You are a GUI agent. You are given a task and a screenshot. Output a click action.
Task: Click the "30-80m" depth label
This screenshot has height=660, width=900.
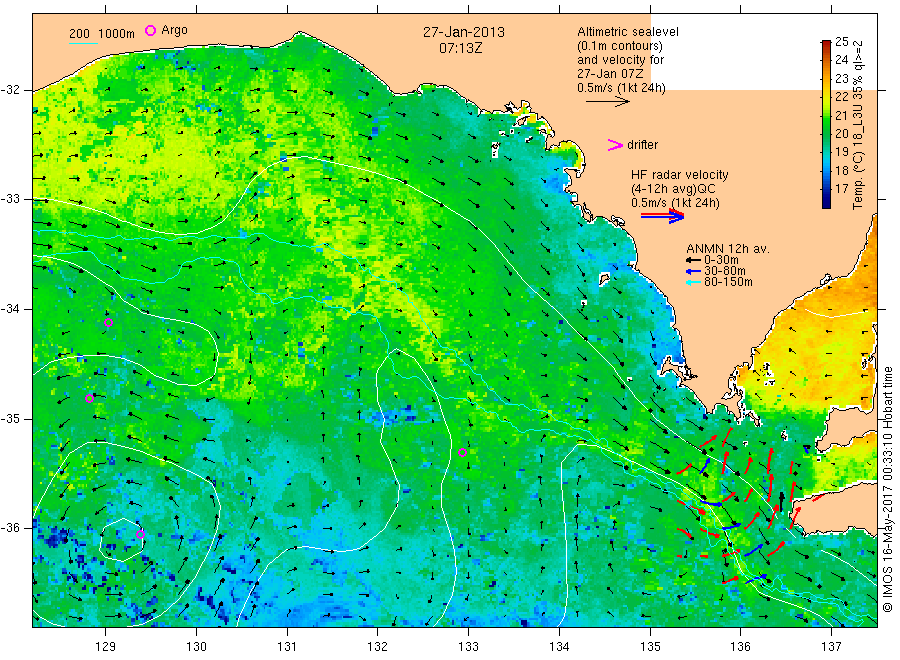tap(725, 271)
